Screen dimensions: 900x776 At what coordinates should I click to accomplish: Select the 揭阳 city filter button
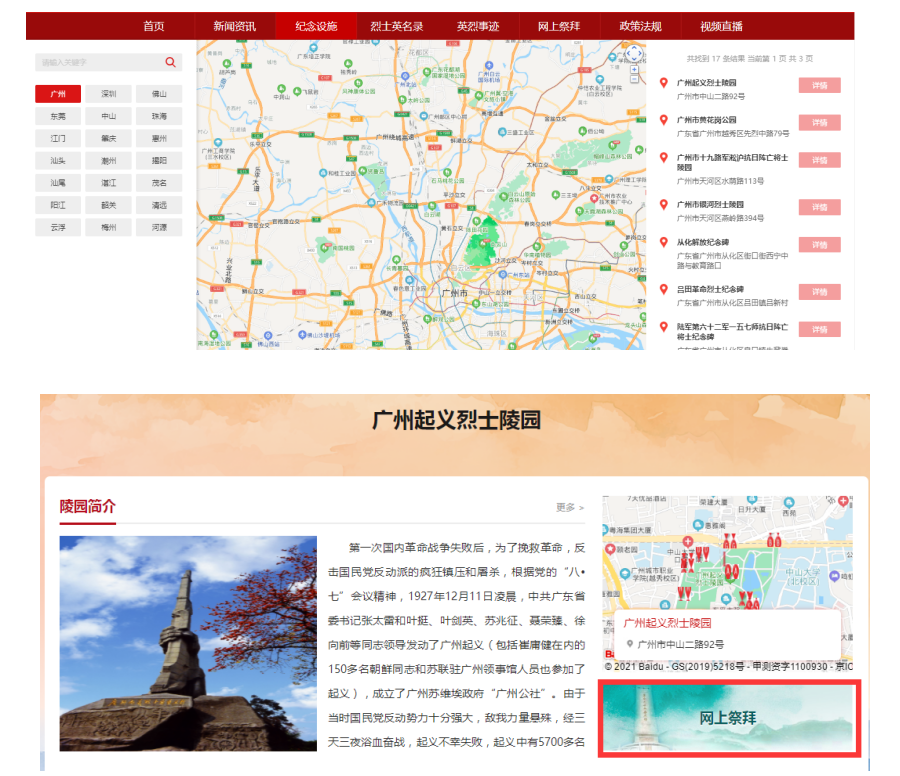159,161
